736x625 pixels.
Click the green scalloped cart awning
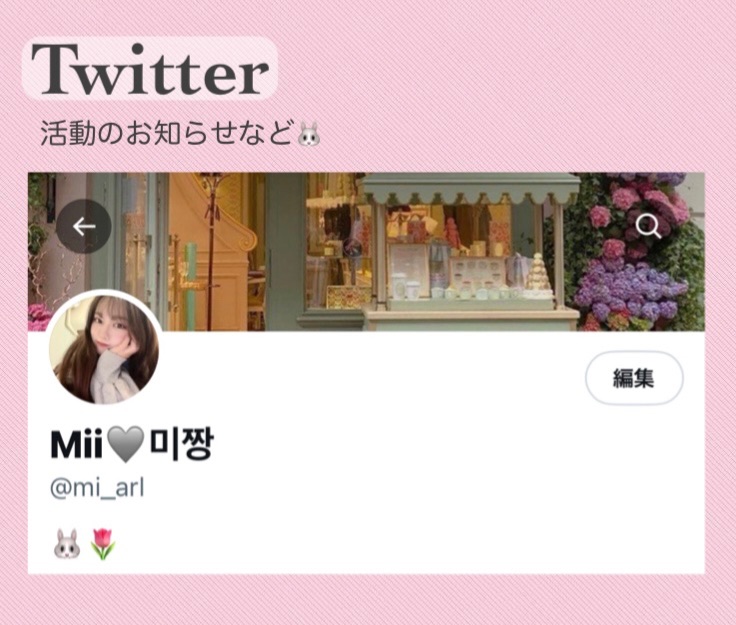pos(471,189)
